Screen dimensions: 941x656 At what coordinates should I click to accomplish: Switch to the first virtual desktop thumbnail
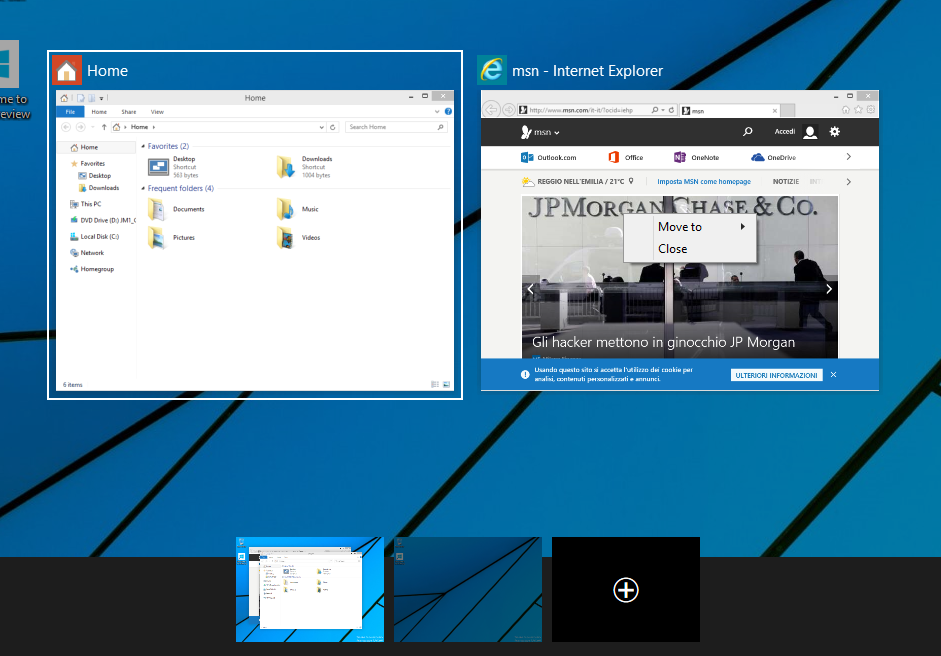click(310, 589)
